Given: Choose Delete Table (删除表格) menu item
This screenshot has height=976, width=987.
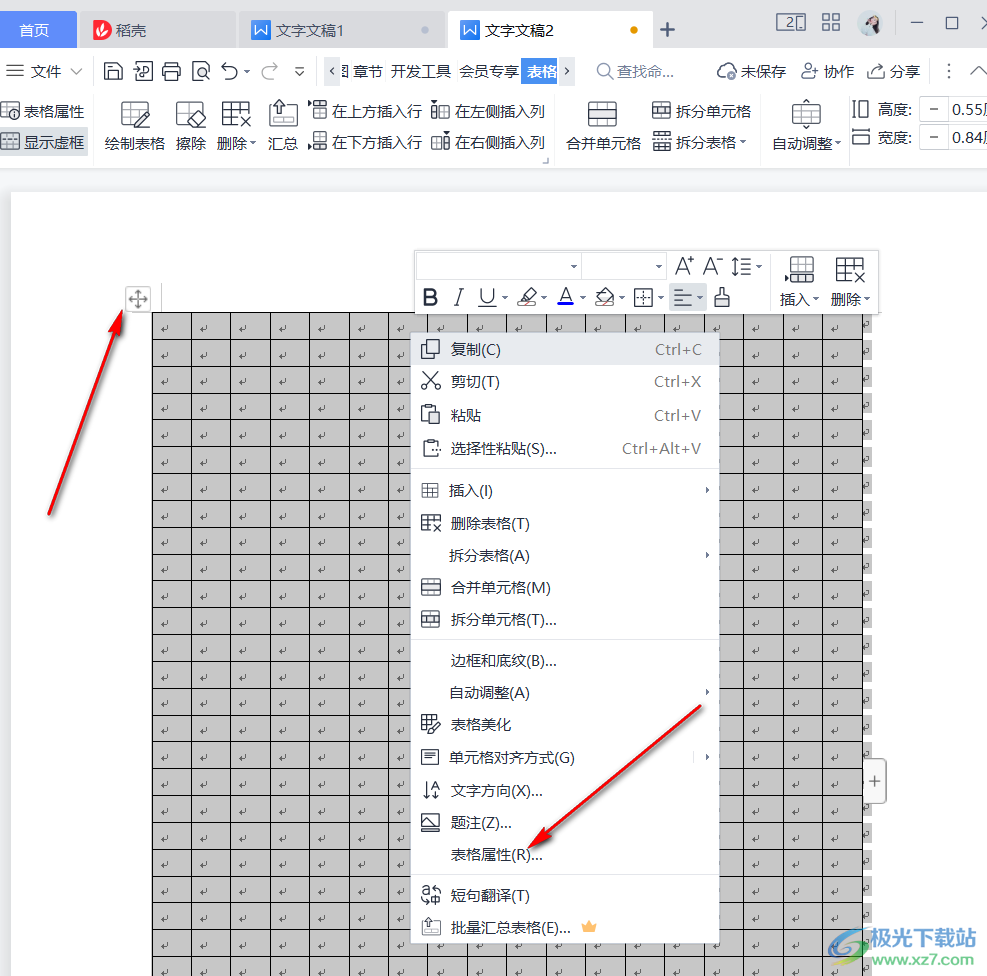Looking at the screenshot, I should [565, 524].
